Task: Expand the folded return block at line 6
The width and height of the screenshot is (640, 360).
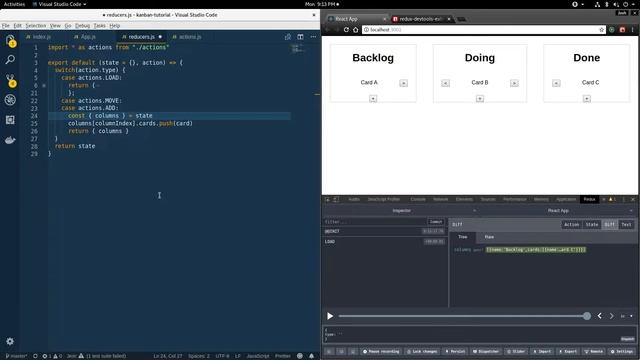Action: pyautogui.click(x=44, y=86)
